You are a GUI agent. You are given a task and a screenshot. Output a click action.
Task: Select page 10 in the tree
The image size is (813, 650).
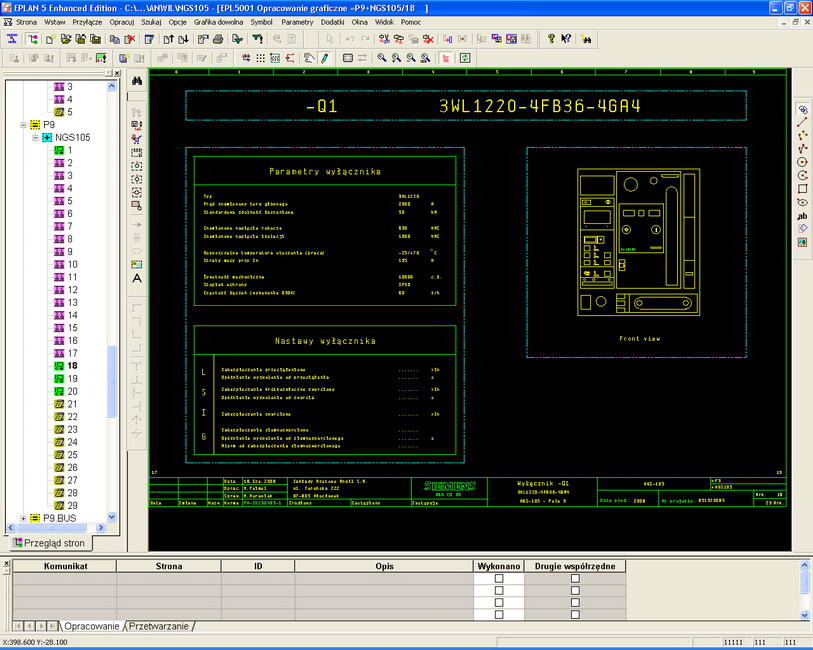[x=72, y=264]
